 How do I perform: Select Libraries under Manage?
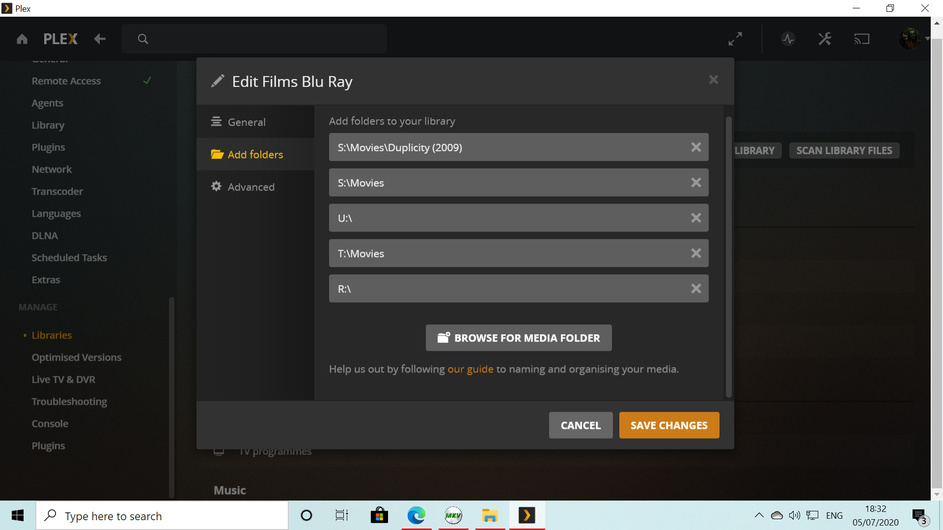click(x=52, y=335)
